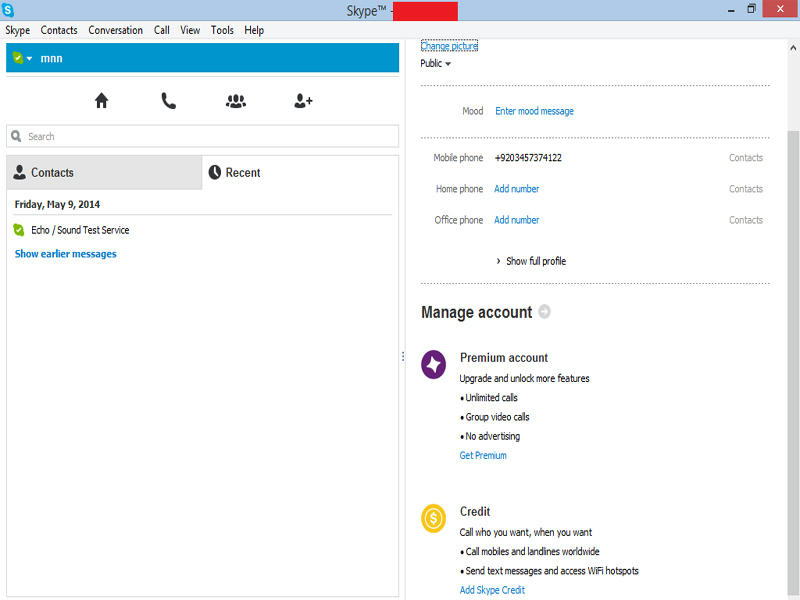
Task: Open the Call menu
Action: point(162,30)
